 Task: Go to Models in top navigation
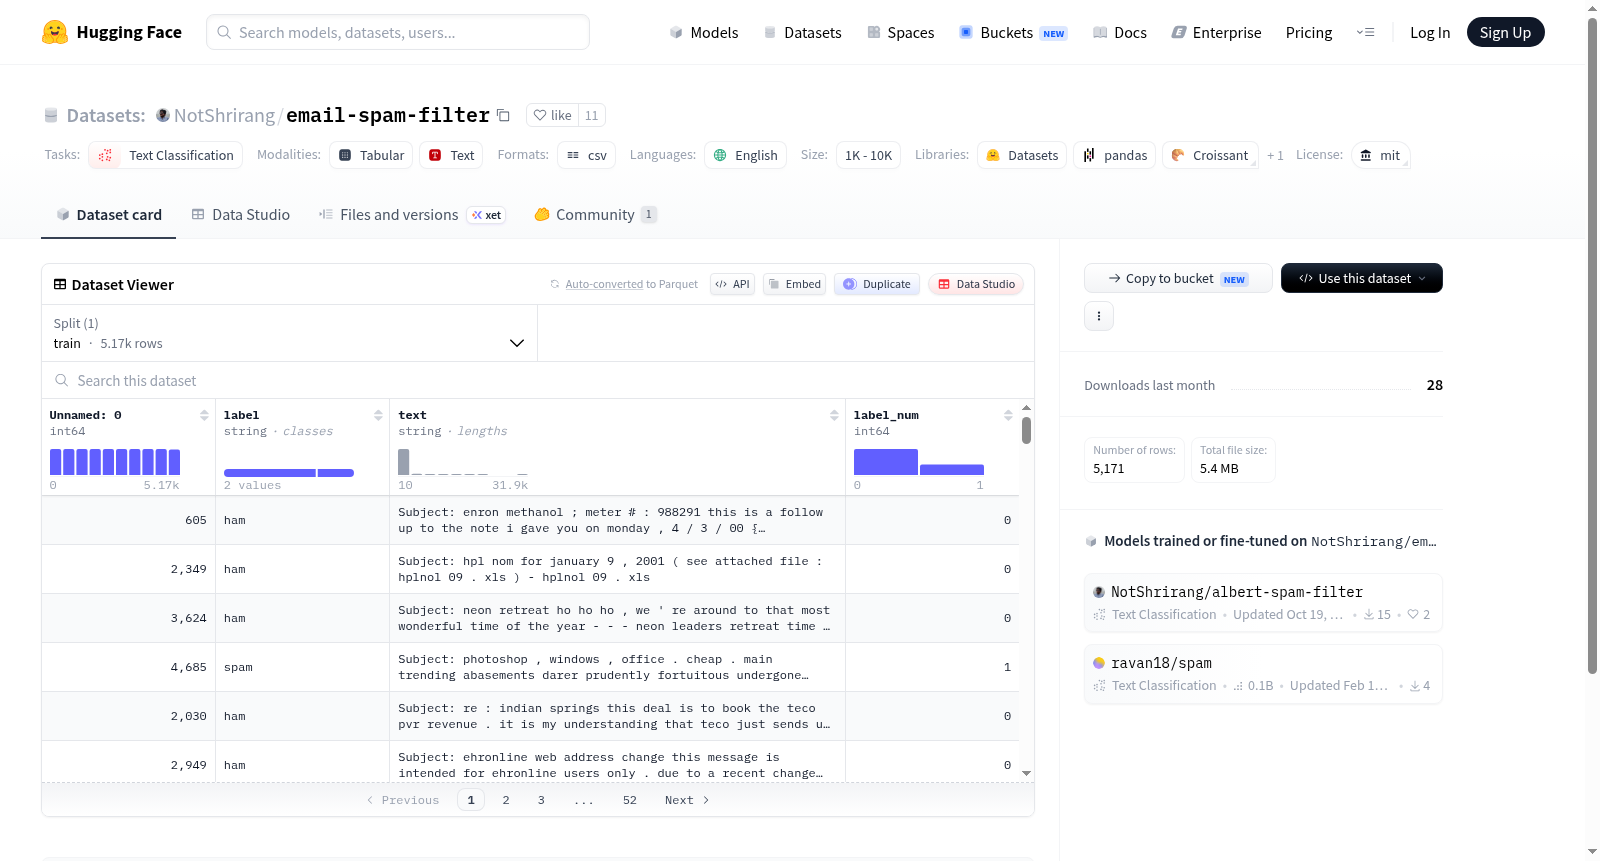point(704,33)
